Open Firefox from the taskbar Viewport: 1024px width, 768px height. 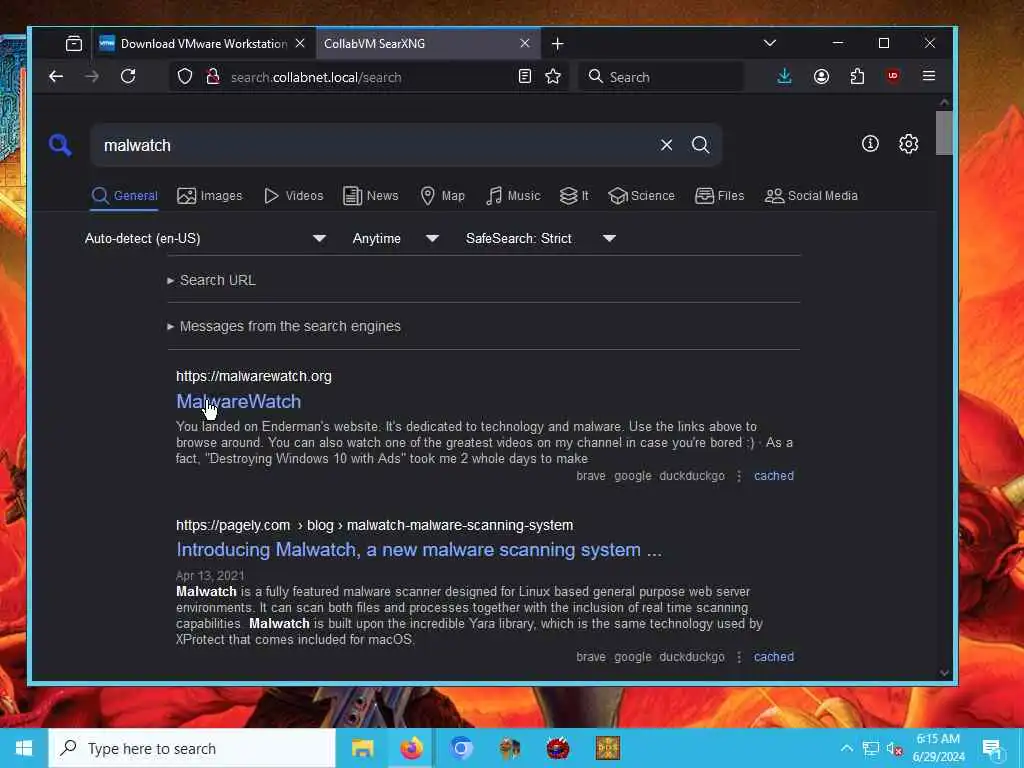tap(411, 748)
